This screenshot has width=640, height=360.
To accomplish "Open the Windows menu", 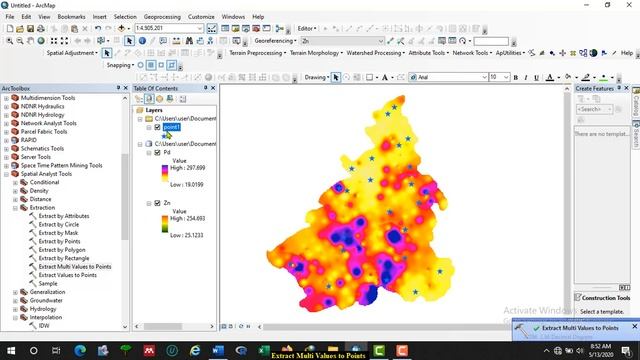I will [233, 17].
